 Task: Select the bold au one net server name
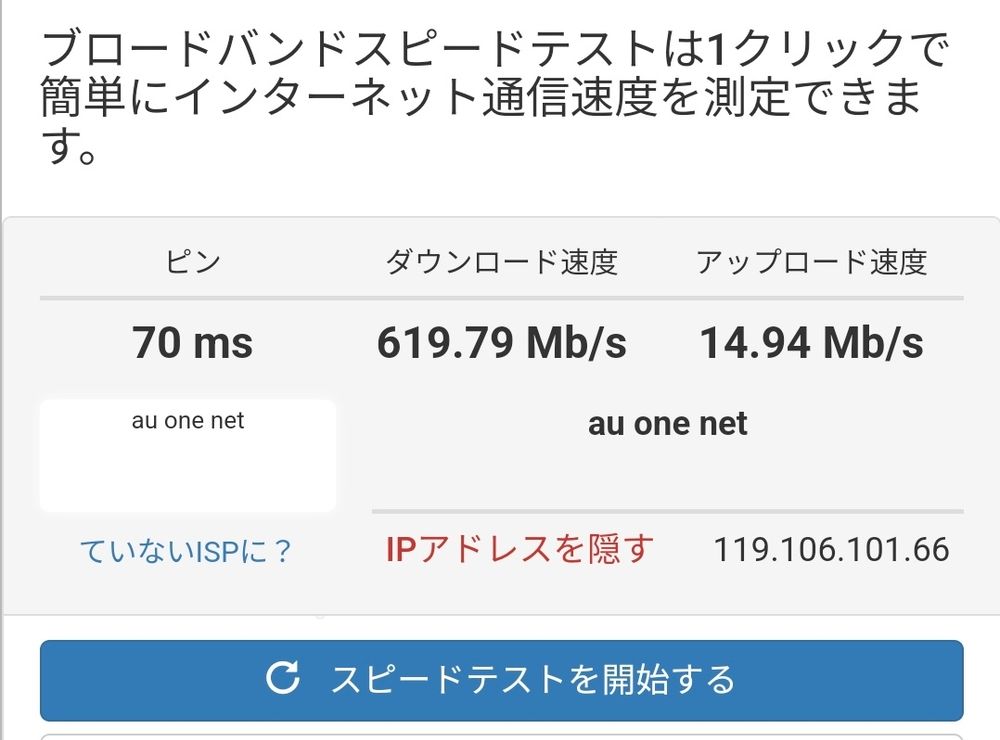667,423
